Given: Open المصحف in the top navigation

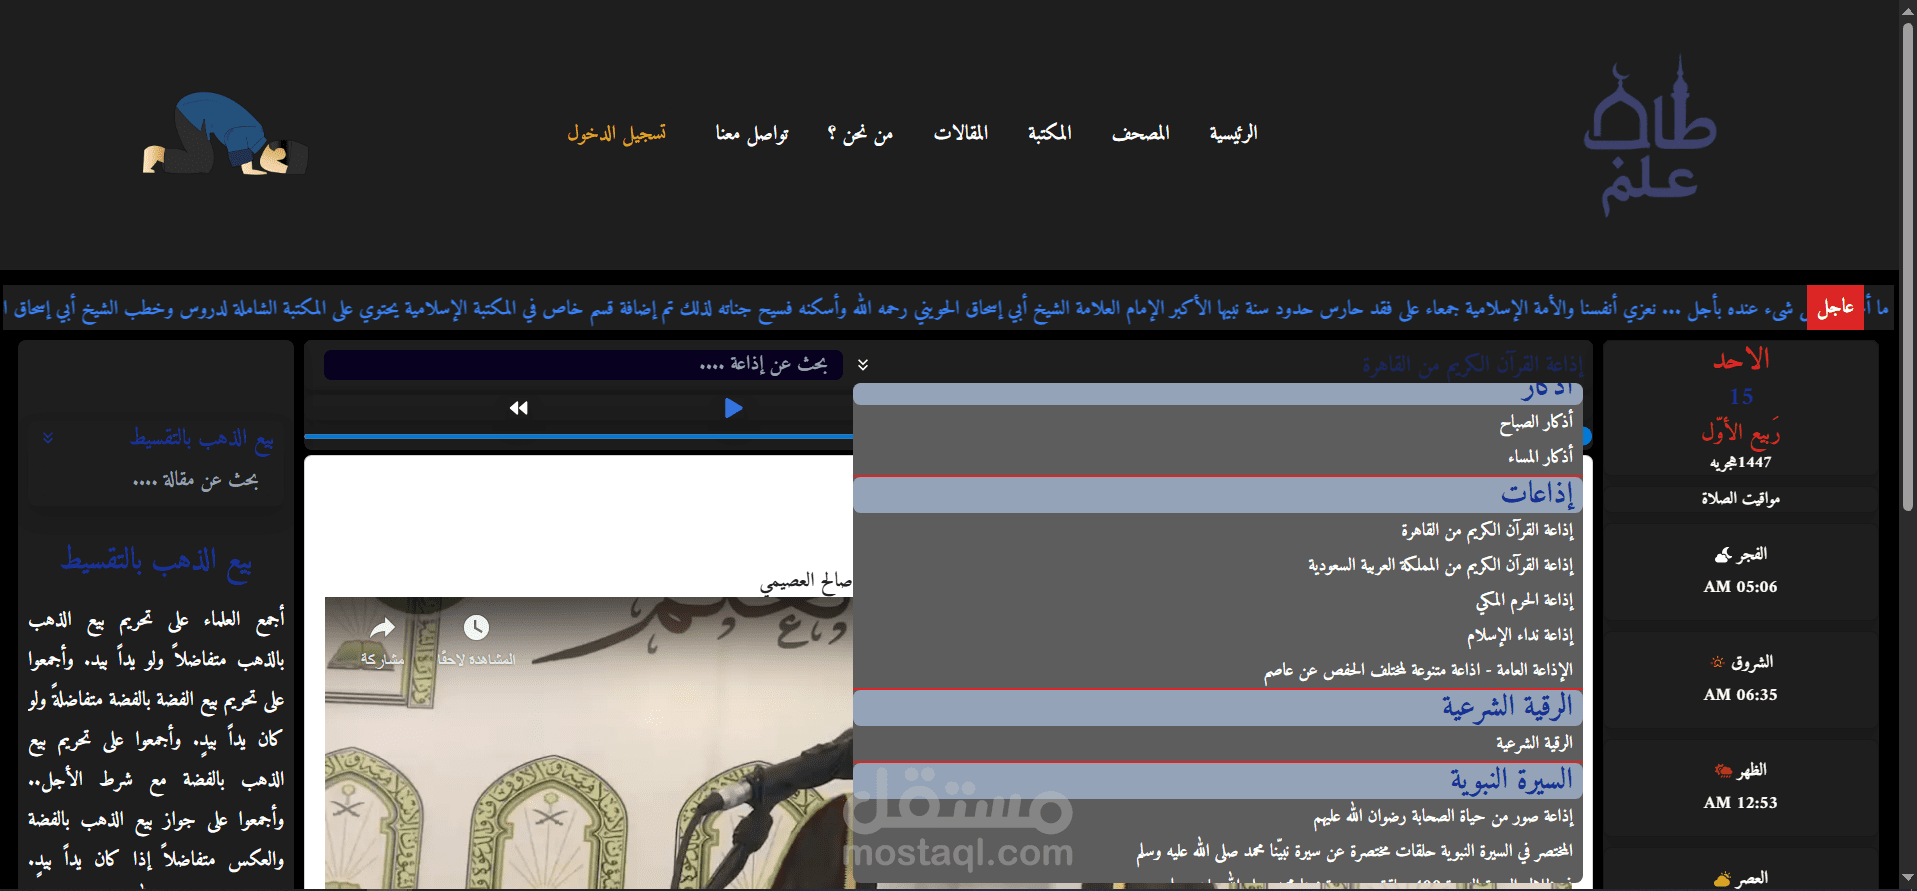Looking at the screenshot, I should click(1140, 133).
